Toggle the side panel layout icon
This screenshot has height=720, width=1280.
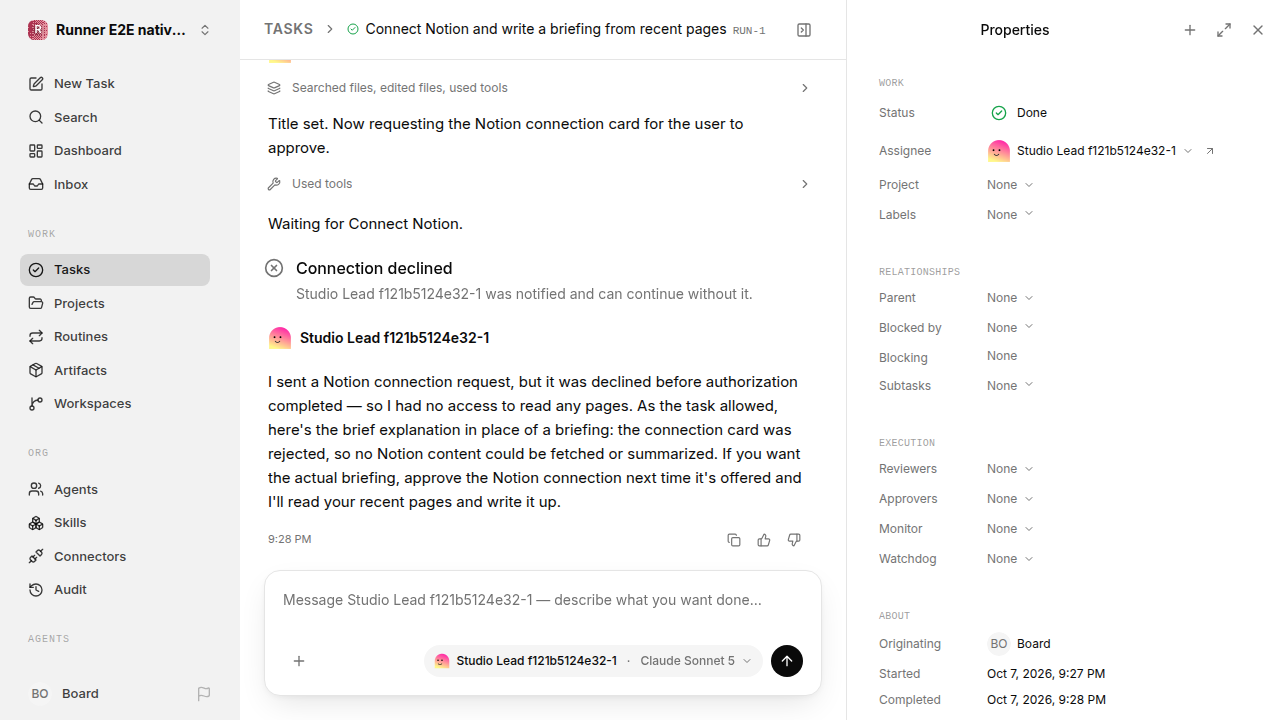pos(804,30)
